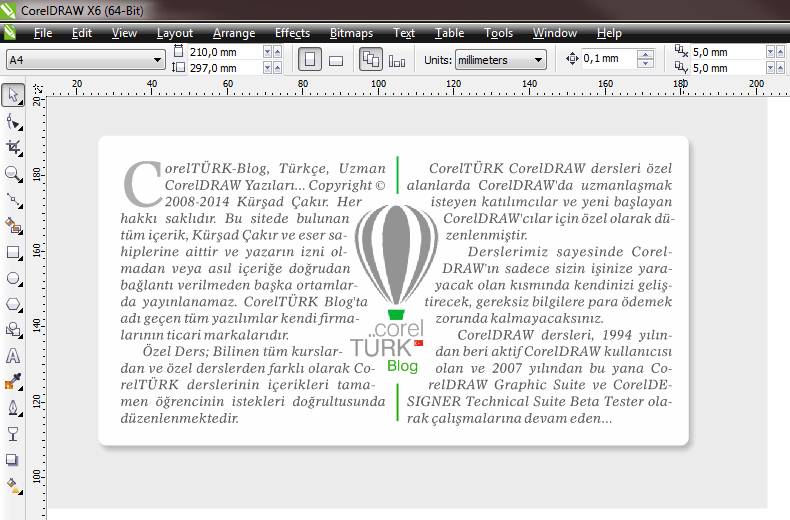Increase nudge distance 0,1 mm
Image resolution: width=790 pixels, height=520 pixels.
(x=645, y=54)
